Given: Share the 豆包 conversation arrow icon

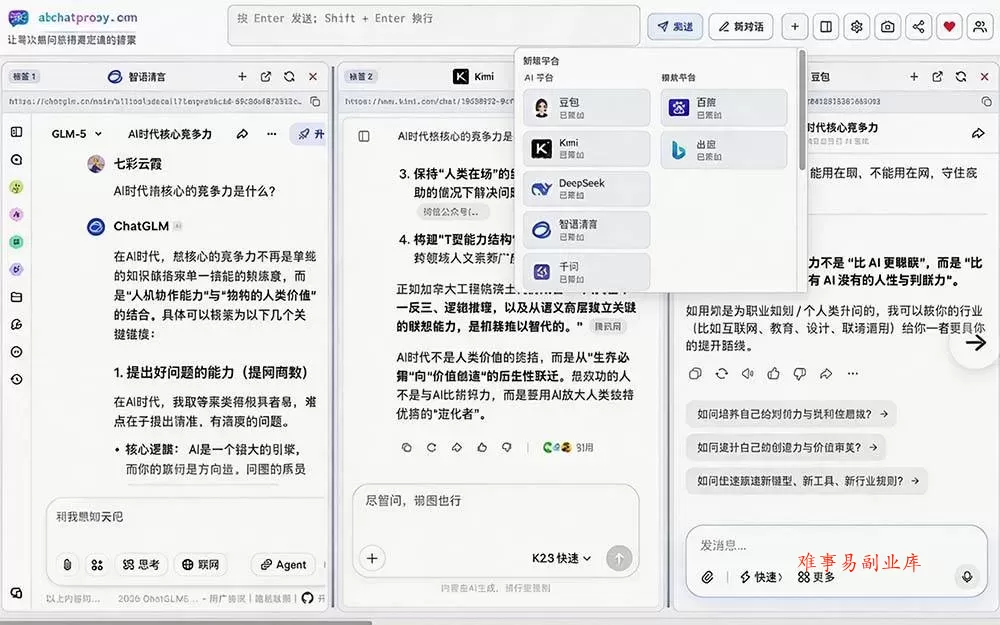Looking at the screenshot, I should coord(978,133).
